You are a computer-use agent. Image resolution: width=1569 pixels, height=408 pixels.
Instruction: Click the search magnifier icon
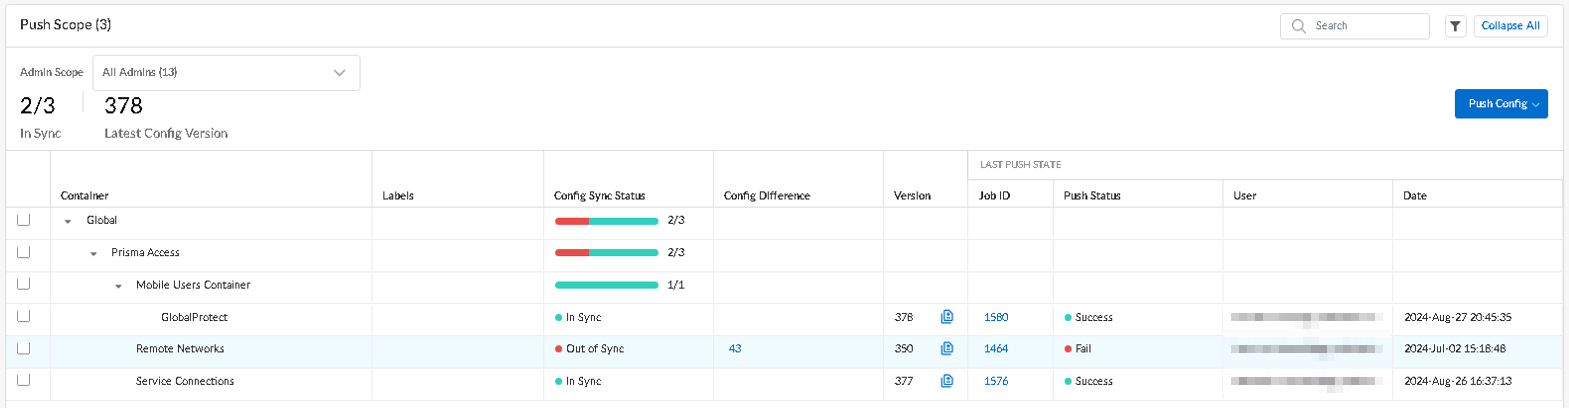(1298, 26)
